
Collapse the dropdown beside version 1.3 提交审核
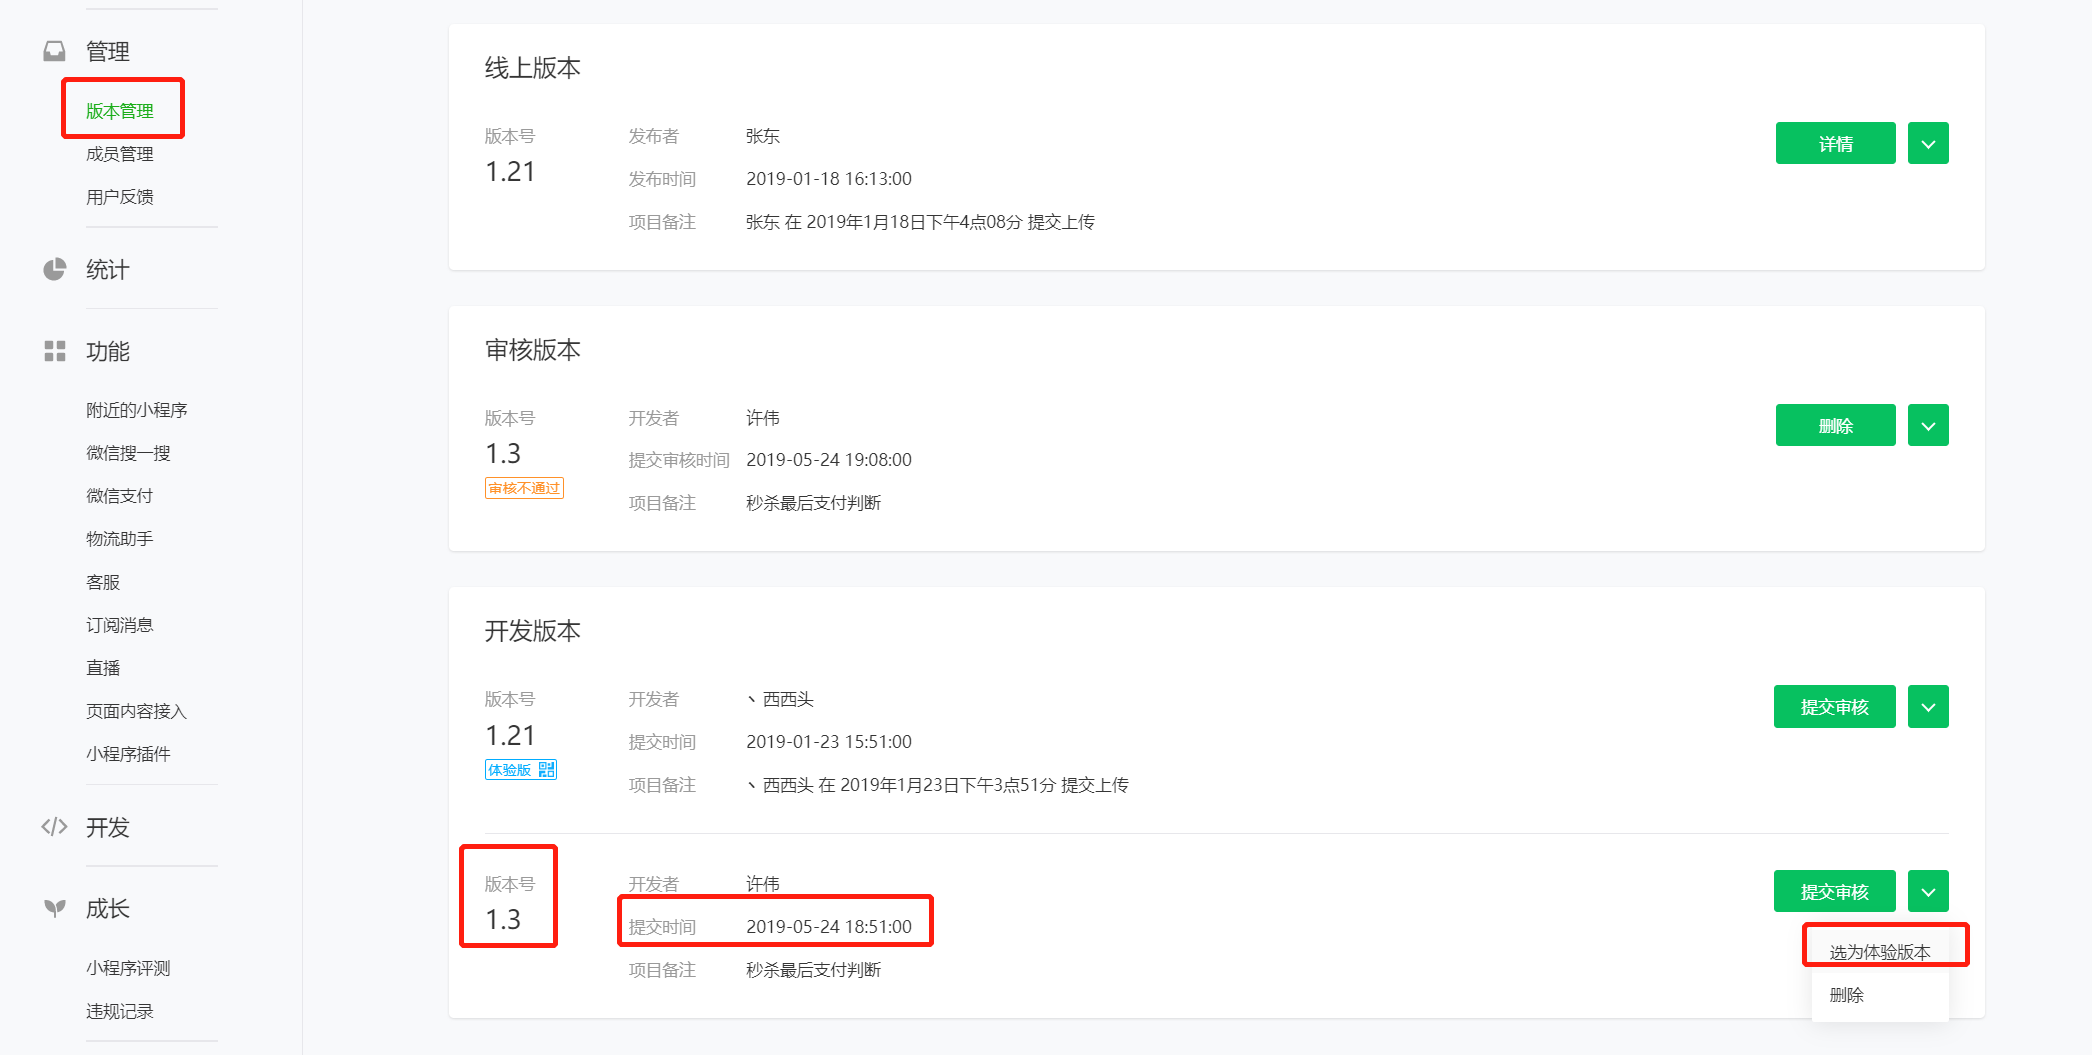click(x=1928, y=891)
